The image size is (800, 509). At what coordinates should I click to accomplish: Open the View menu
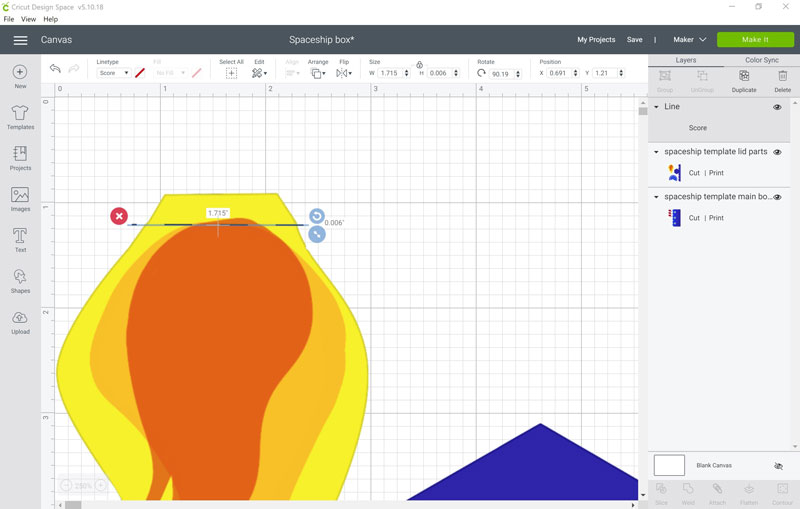pos(28,19)
